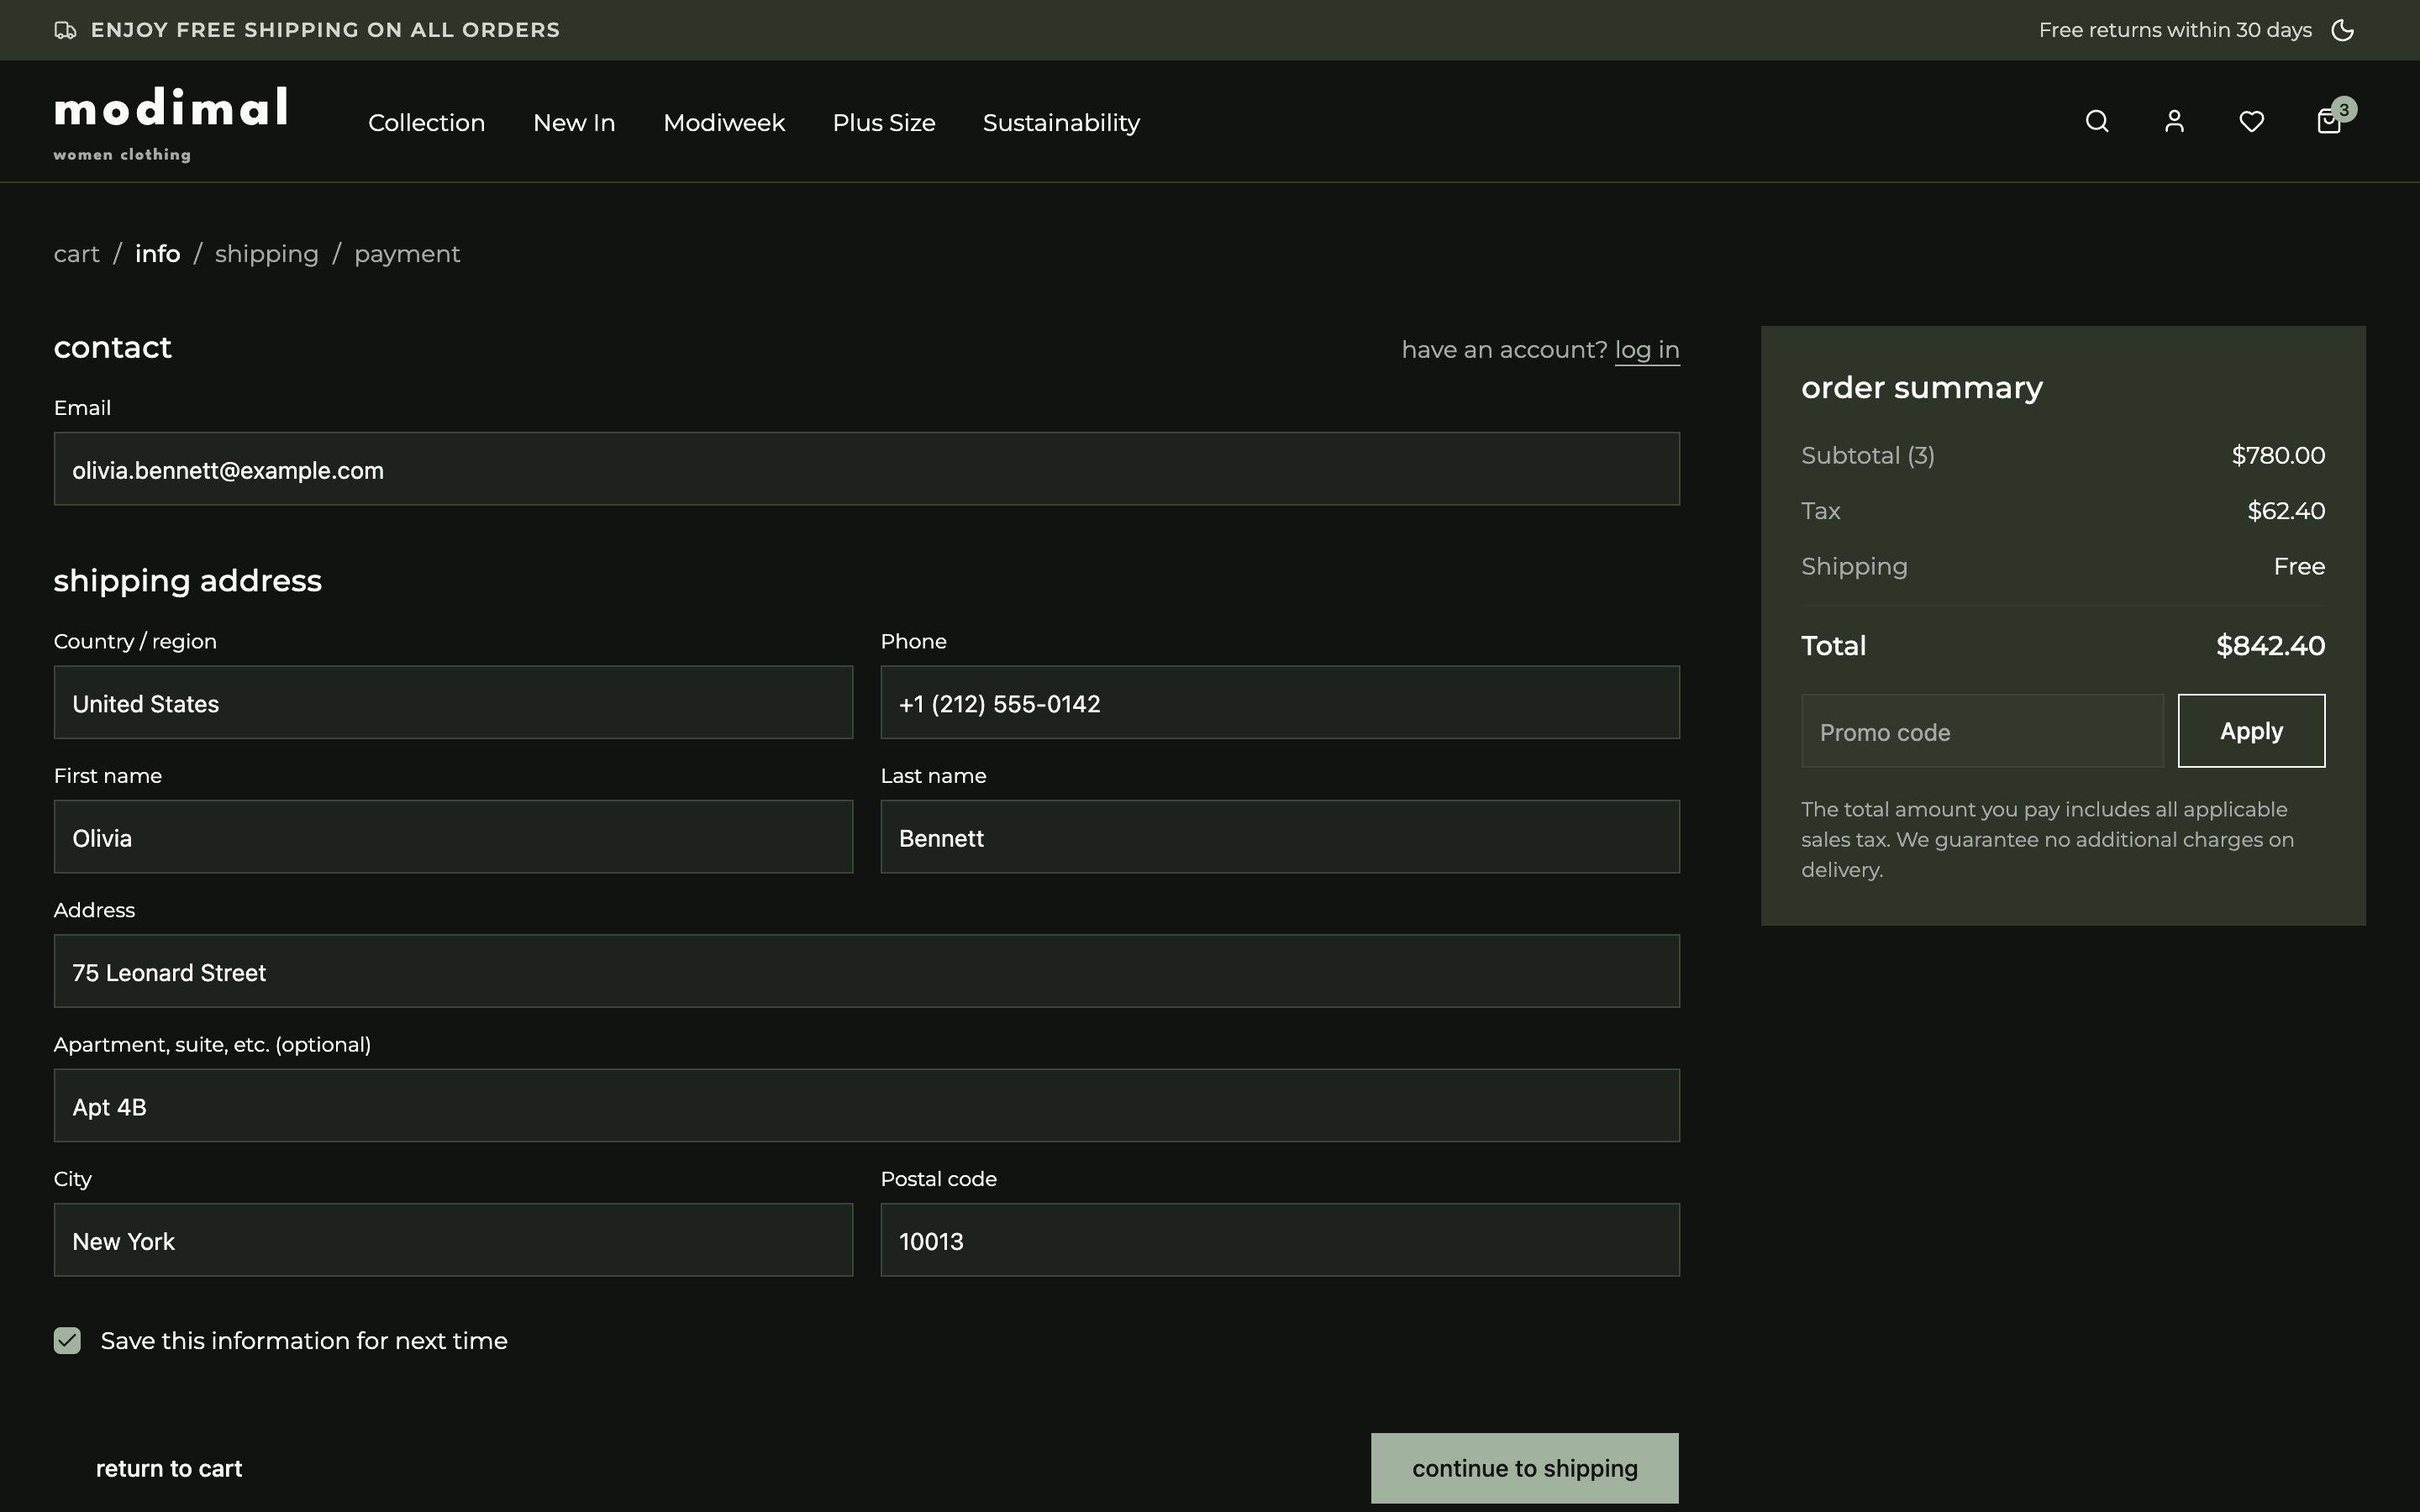This screenshot has height=1512, width=2420.
Task: Open the wishlist heart icon
Action: (2251, 121)
